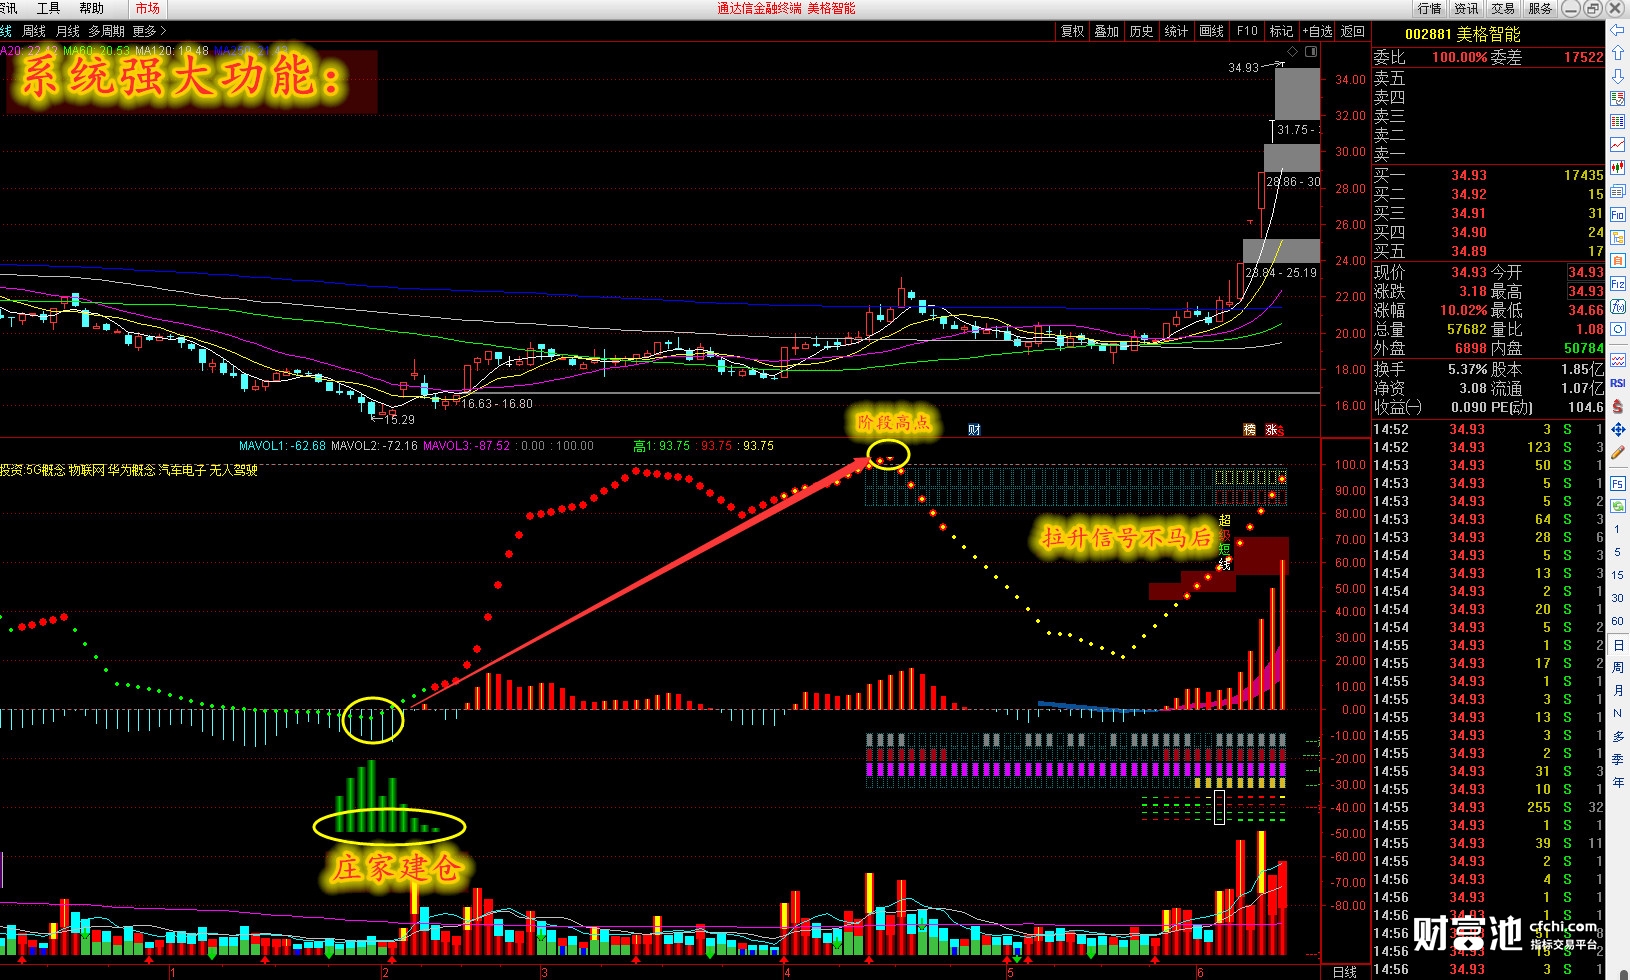Click the 财 marker below price chart
Viewport: 1630px width, 980px height.
coord(974,430)
